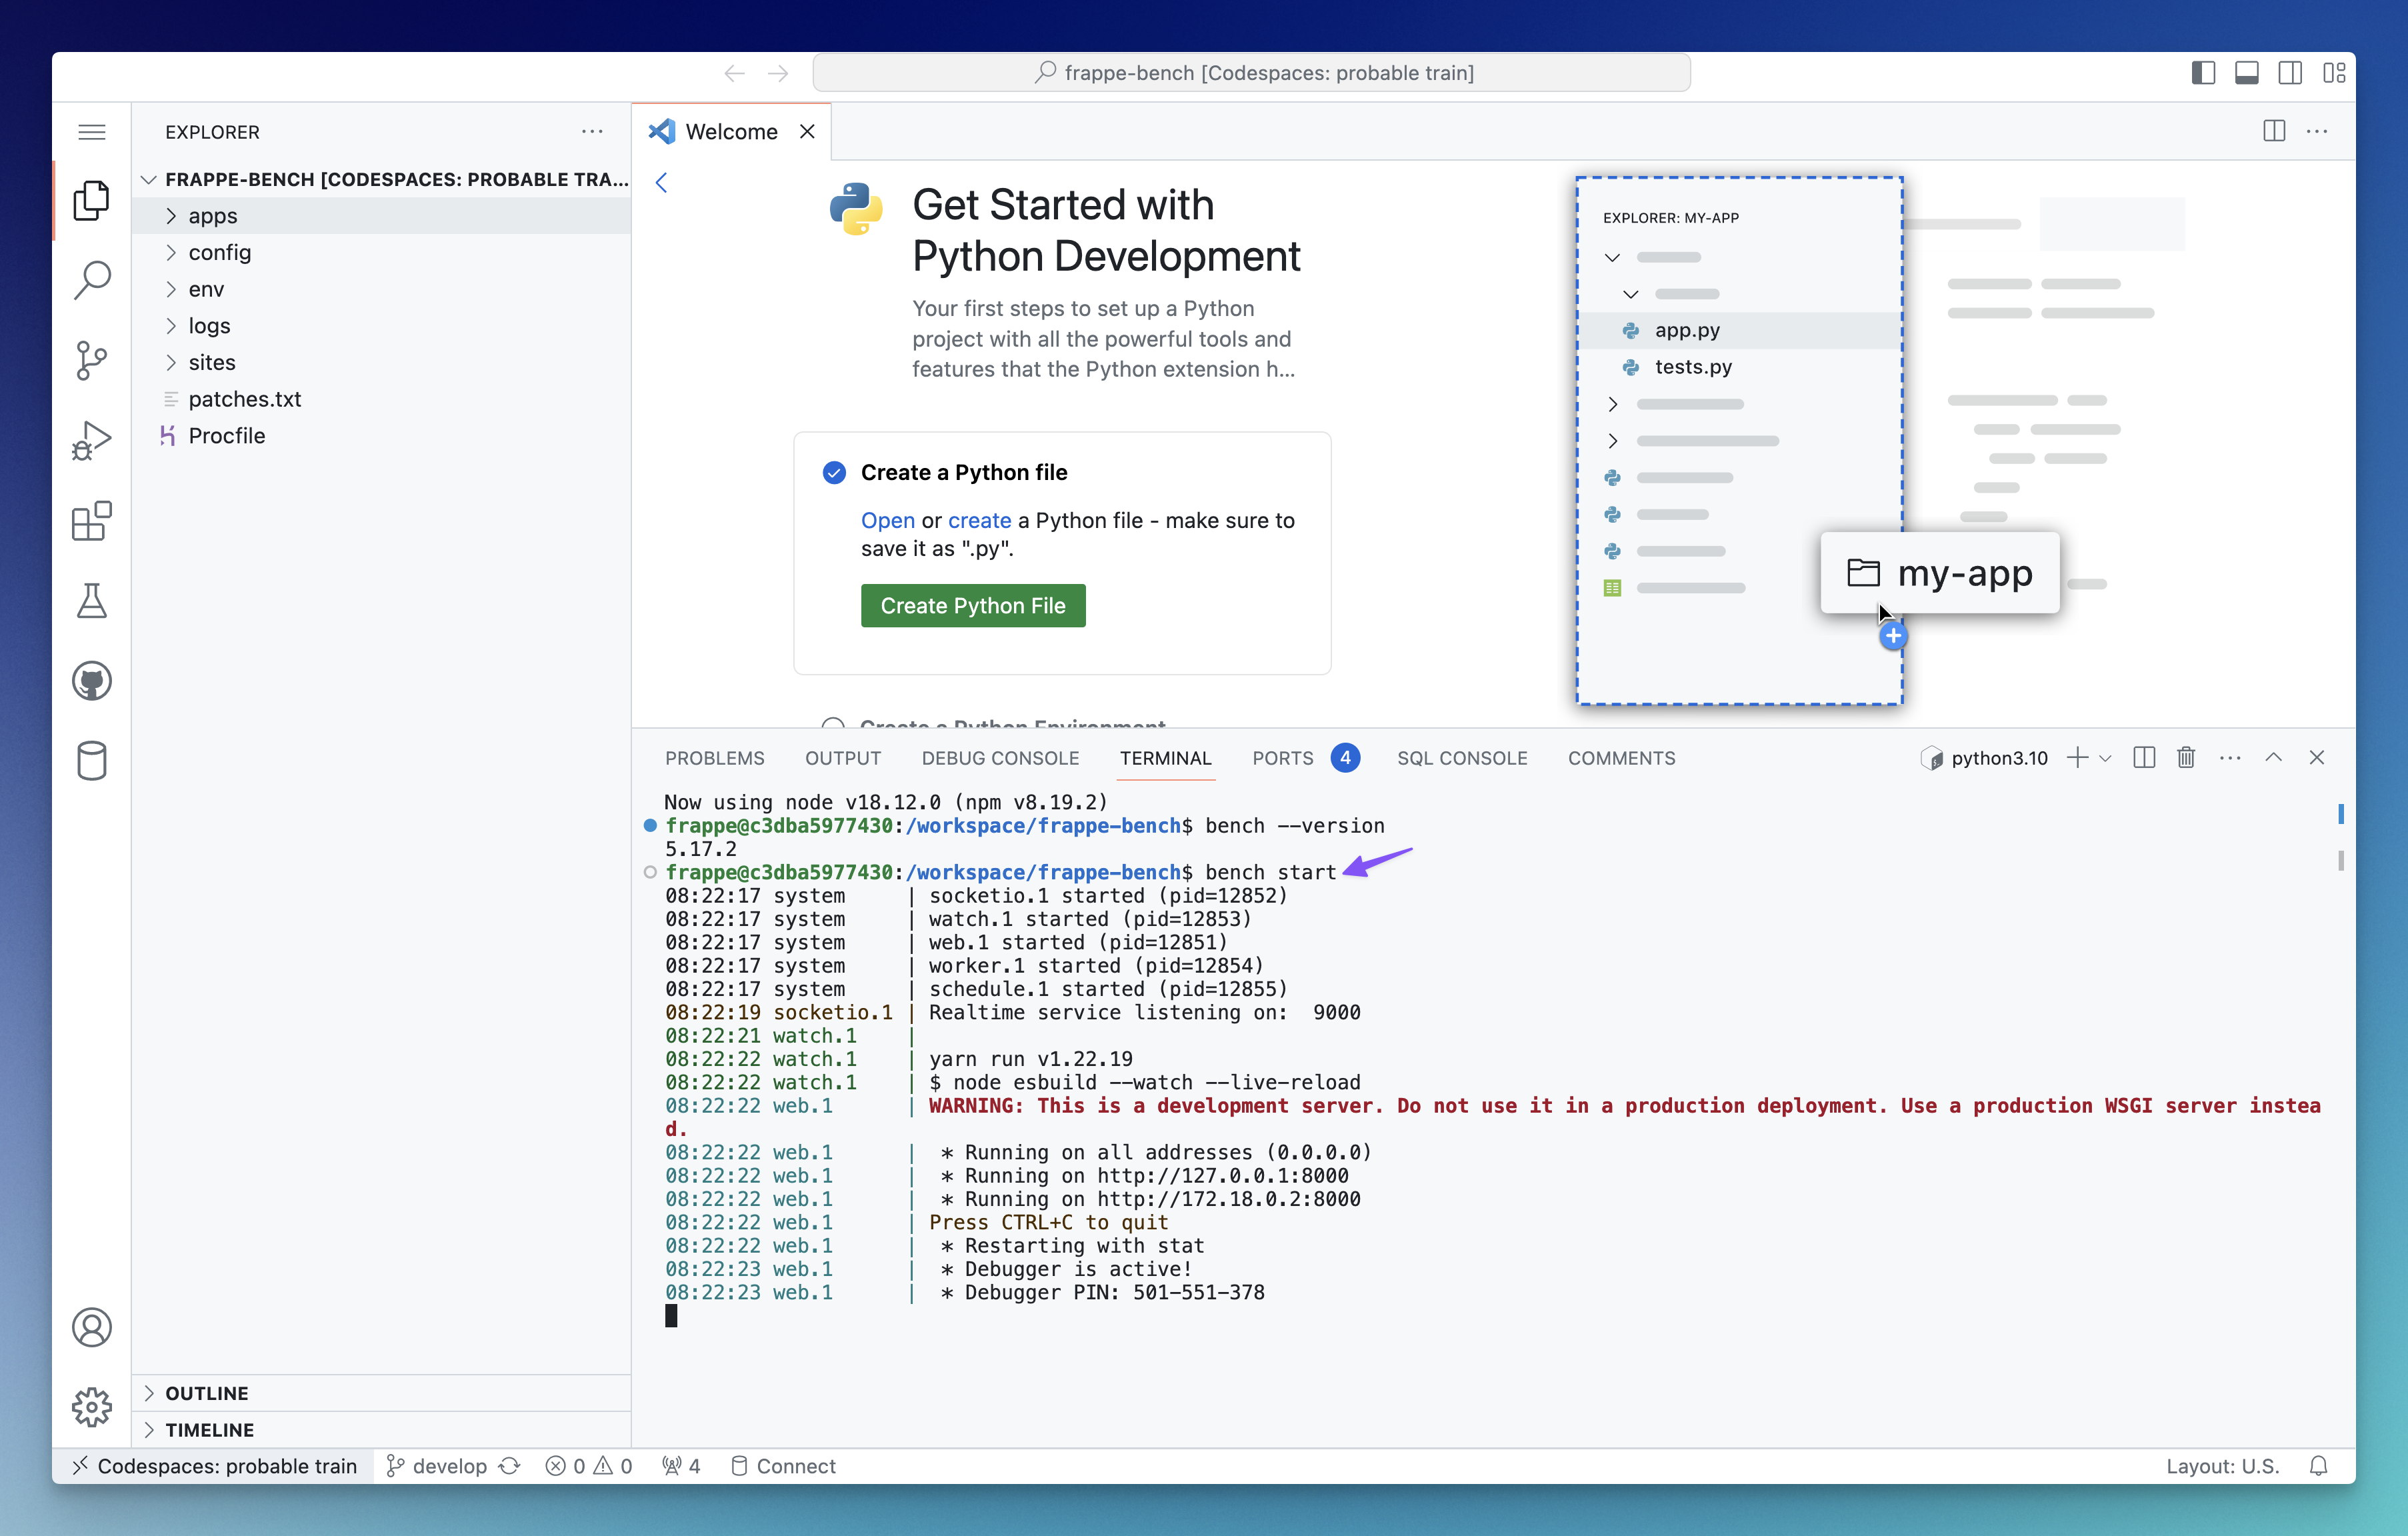This screenshot has width=2408, height=1536.
Task: Open the database SQL tools view
Action: pos(92,761)
